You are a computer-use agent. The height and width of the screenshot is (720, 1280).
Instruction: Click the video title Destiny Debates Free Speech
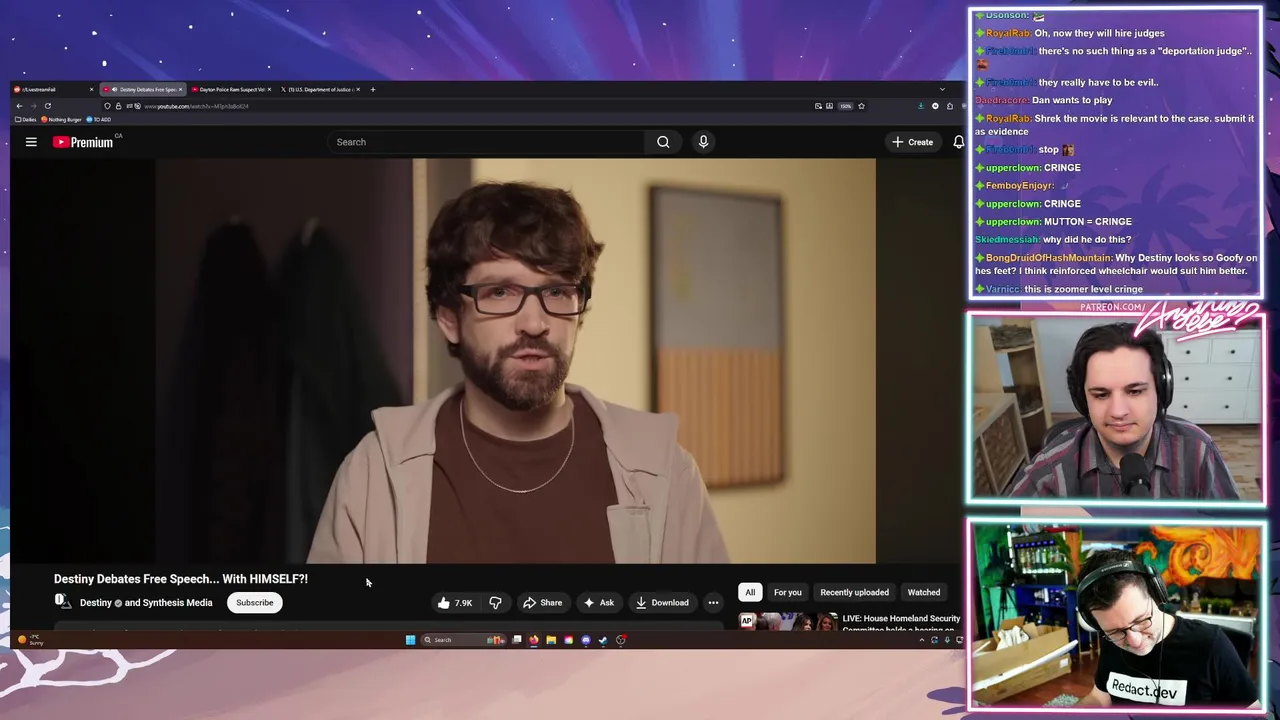pyautogui.click(x=181, y=579)
